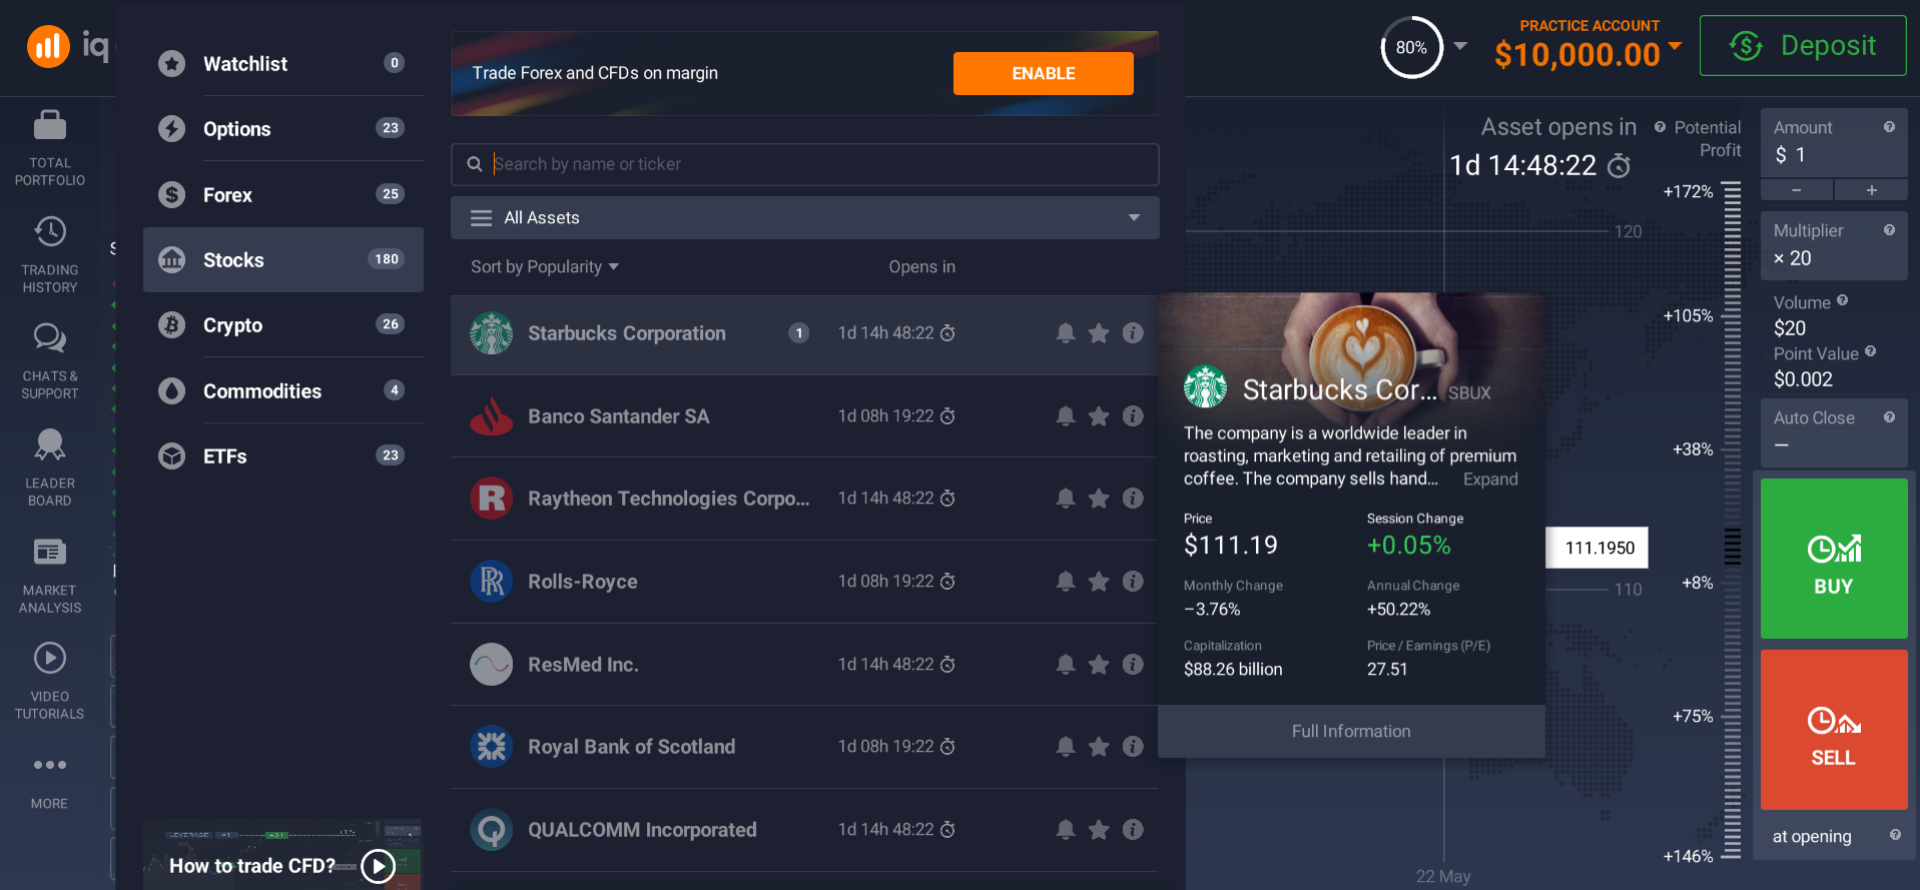Set a price alert bell for Banco Santander SA

1065,416
